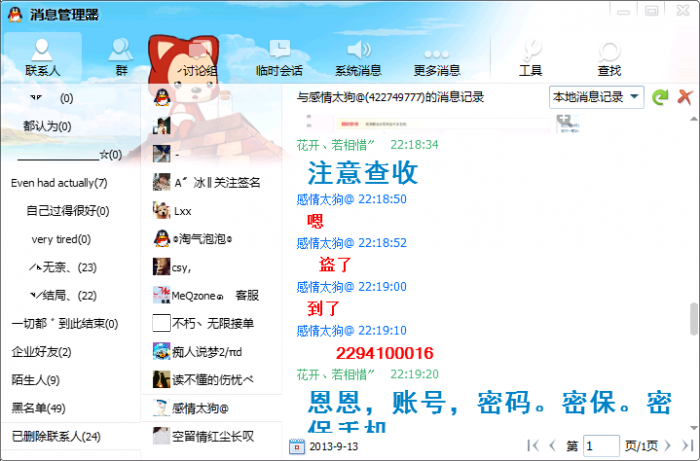Select contact A 冰 关注签名

point(211,182)
